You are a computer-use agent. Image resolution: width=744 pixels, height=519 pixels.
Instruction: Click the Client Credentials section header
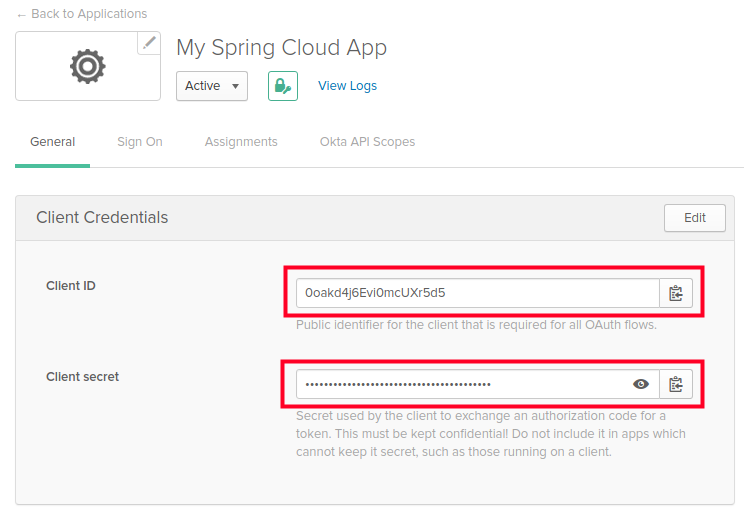click(x=102, y=218)
